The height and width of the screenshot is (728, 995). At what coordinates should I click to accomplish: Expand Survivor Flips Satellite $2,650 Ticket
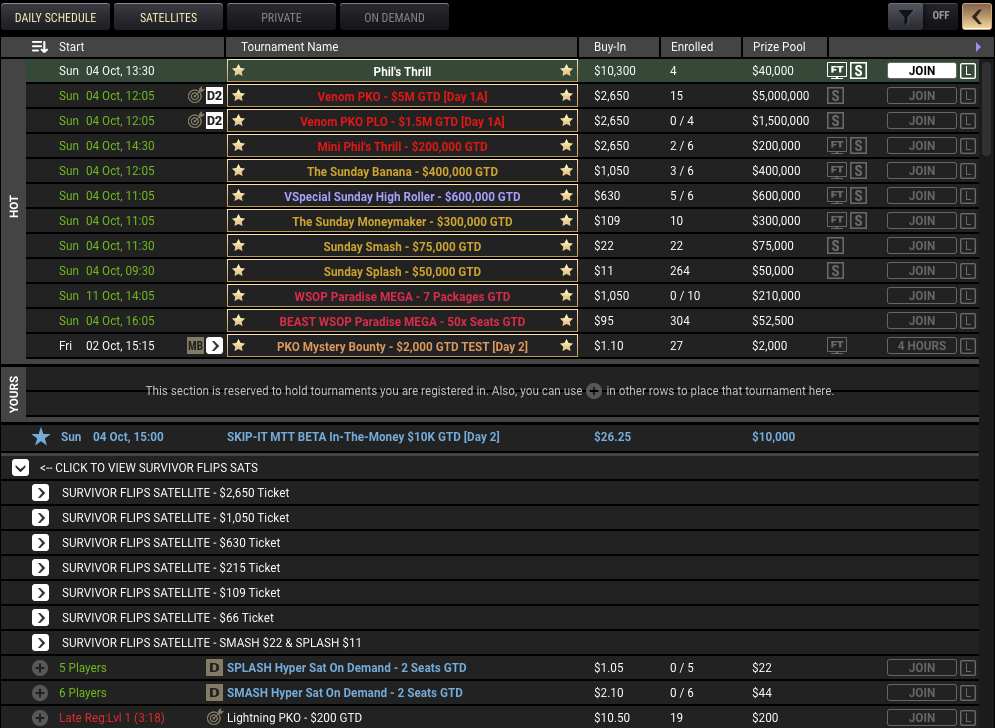tap(41, 493)
